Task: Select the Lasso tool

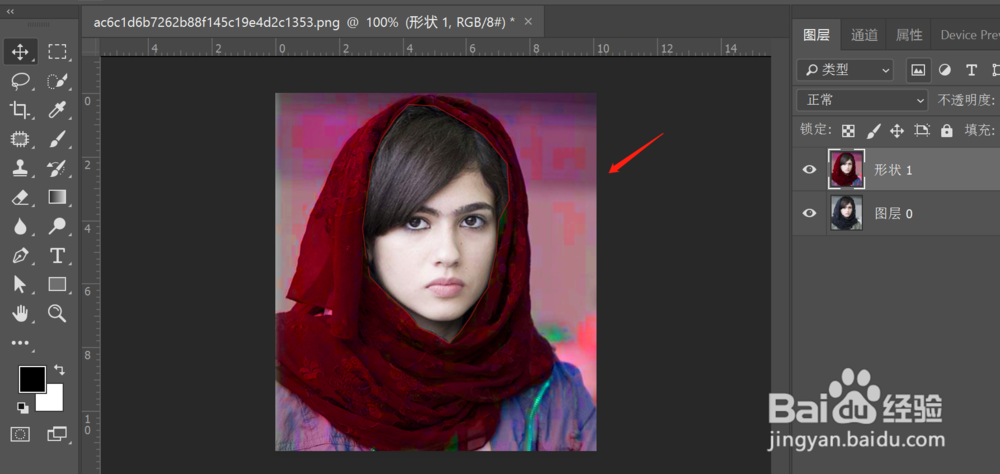Action: (20, 81)
